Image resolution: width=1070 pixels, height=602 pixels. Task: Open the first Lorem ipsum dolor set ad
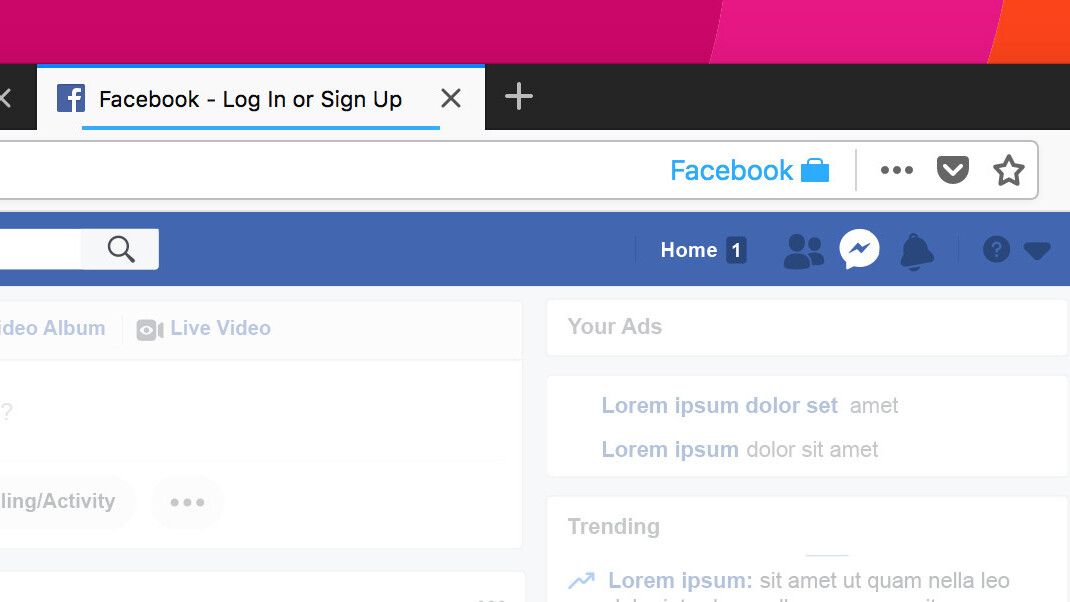719,405
